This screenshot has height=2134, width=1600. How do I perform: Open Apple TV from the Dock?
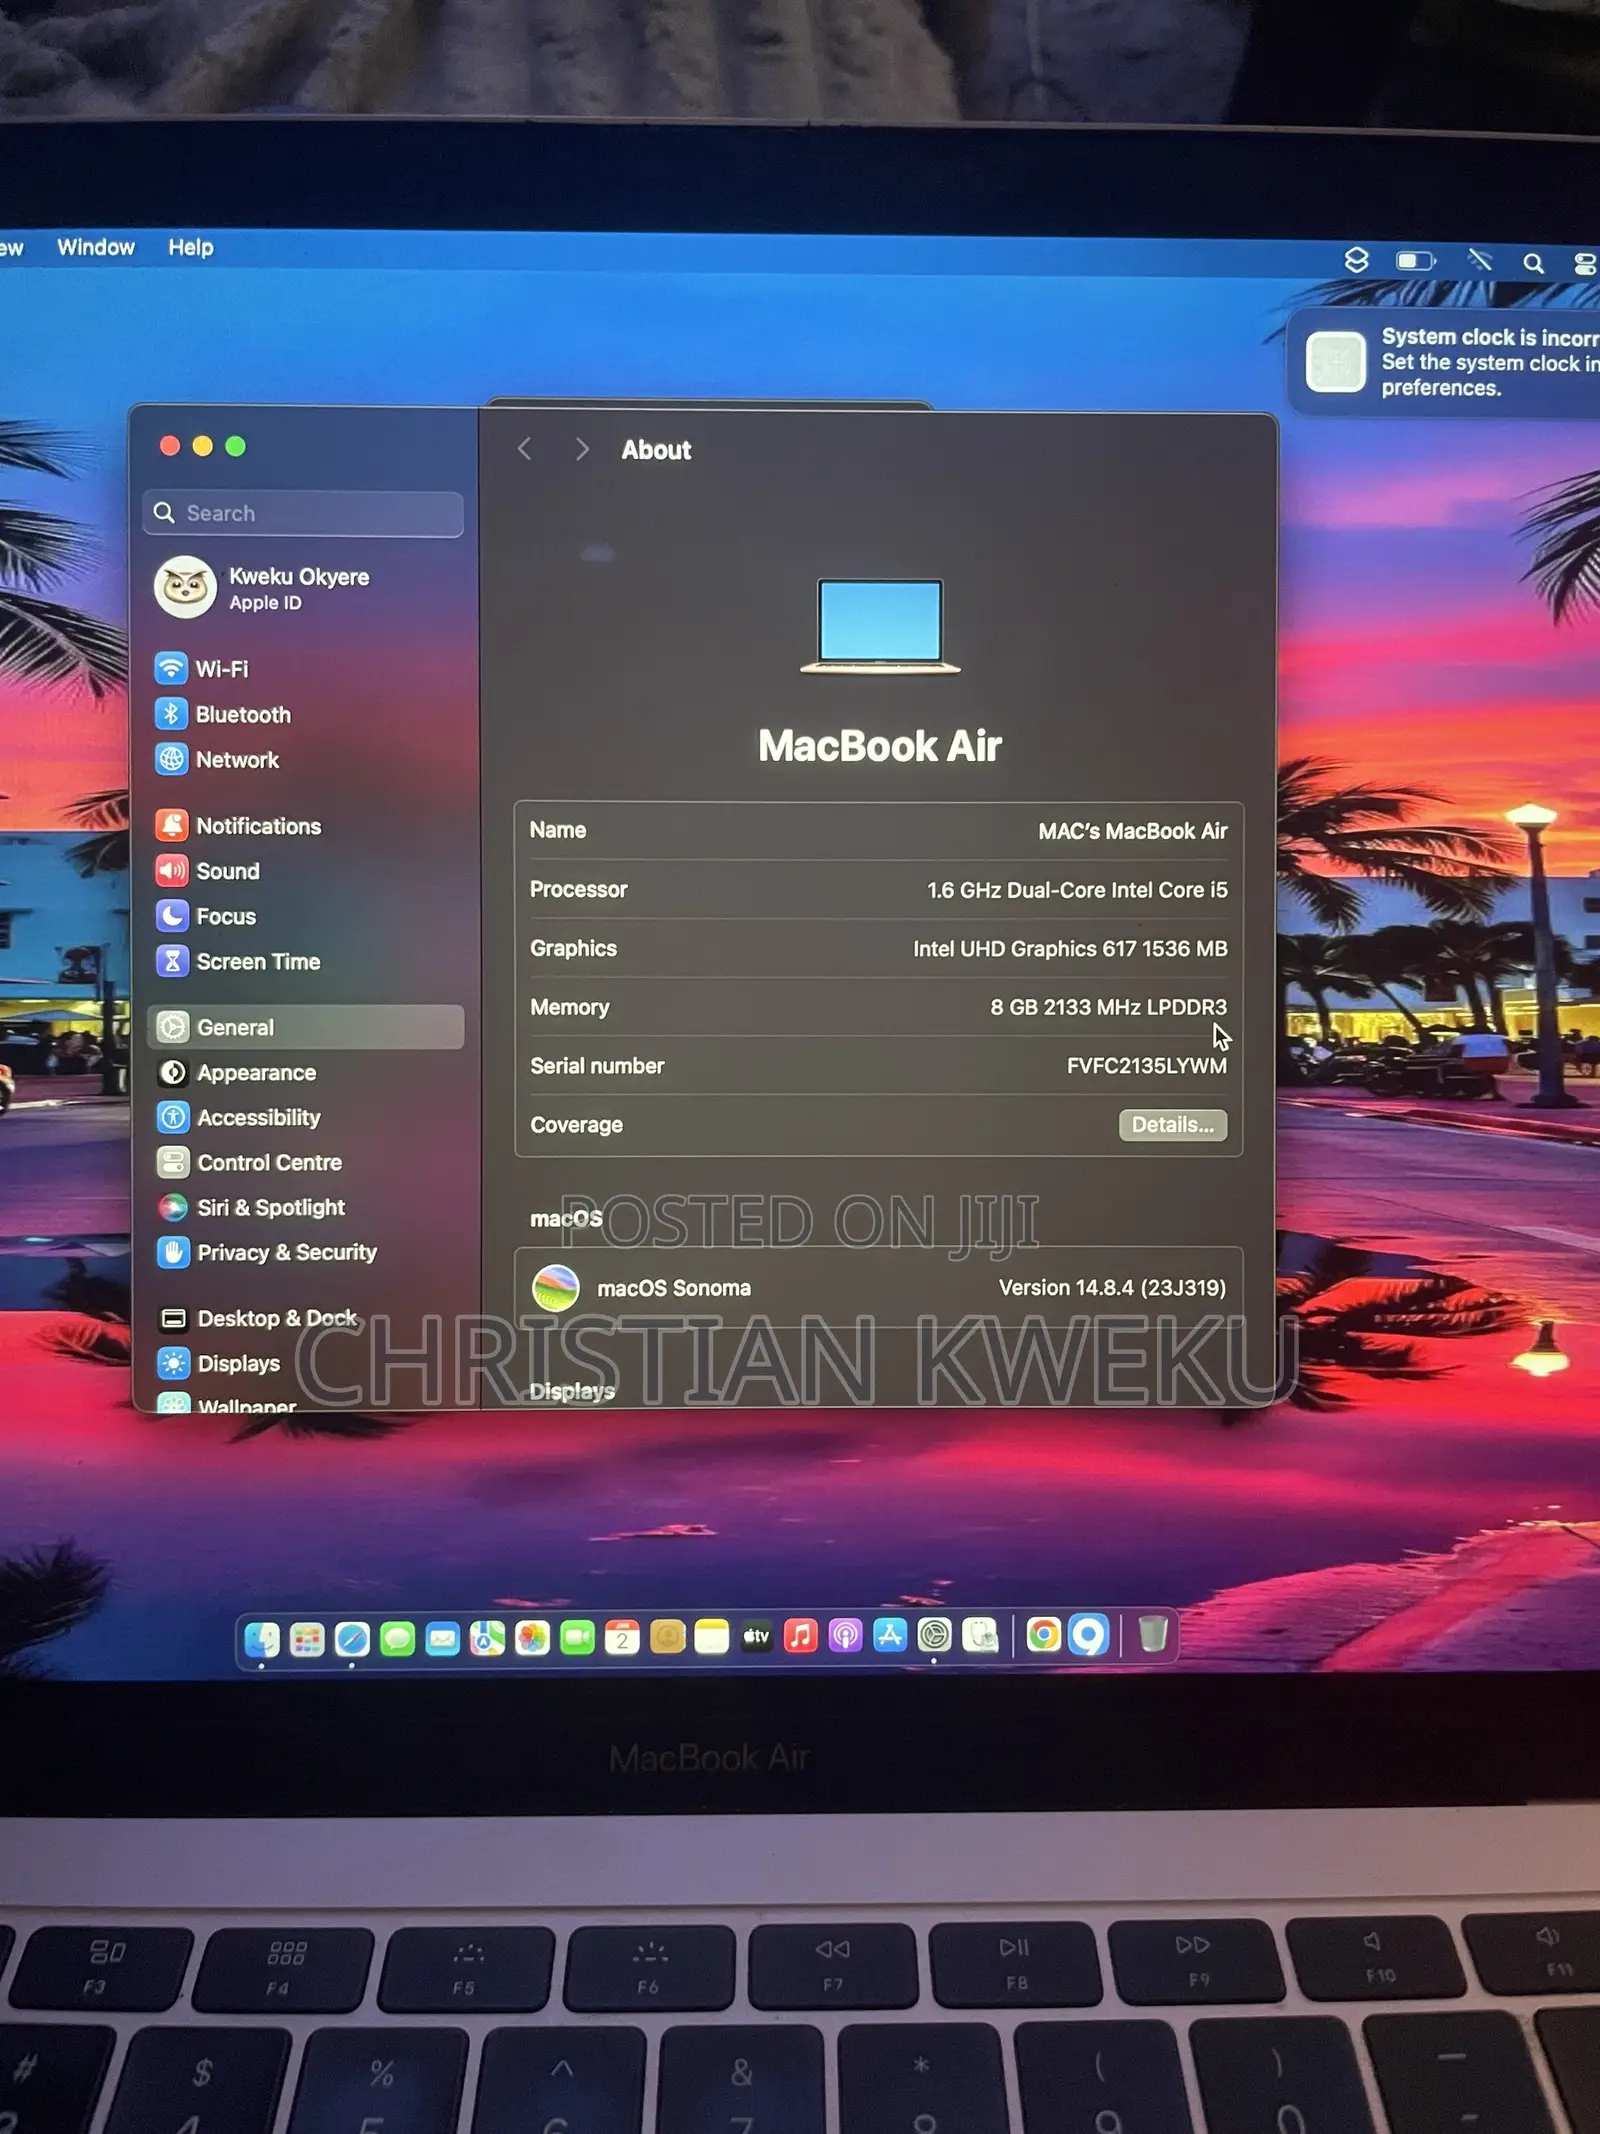tap(757, 1636)
